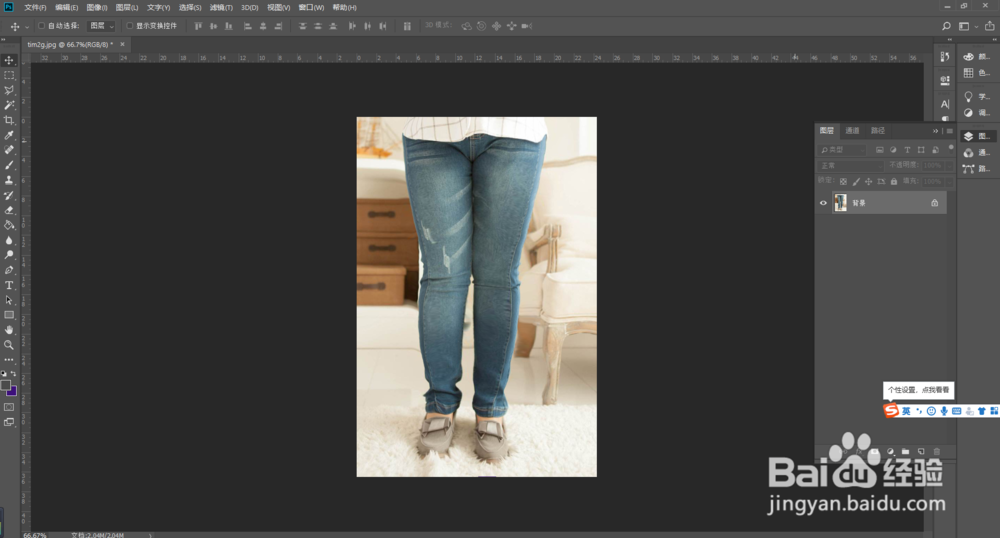The image size is (1000, 538).
Task: Swap foreground and background colors
Action: pos(13,374)
